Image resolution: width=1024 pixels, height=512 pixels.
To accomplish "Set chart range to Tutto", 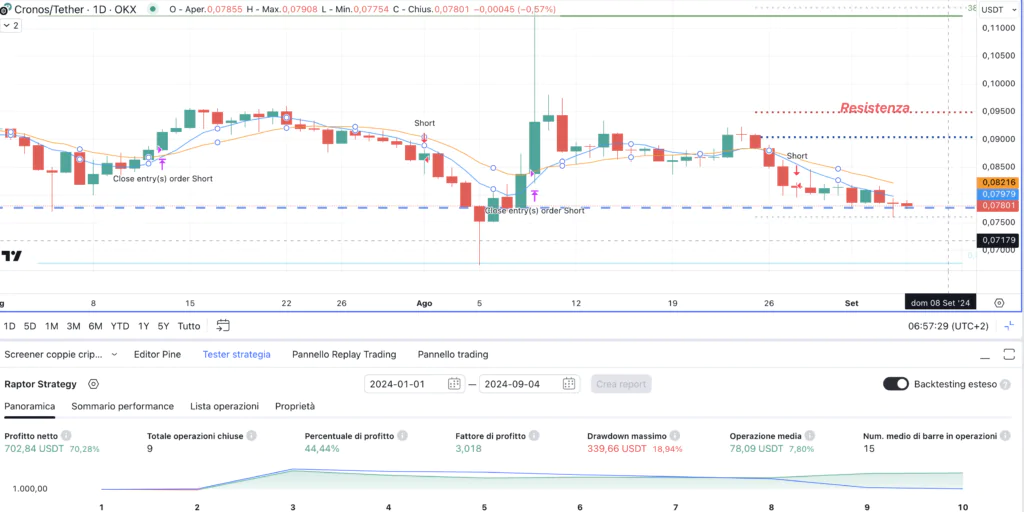I will 189,326.
